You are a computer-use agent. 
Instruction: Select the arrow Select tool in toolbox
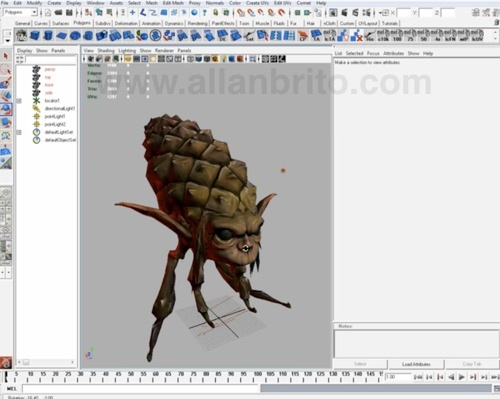[6, 56]
